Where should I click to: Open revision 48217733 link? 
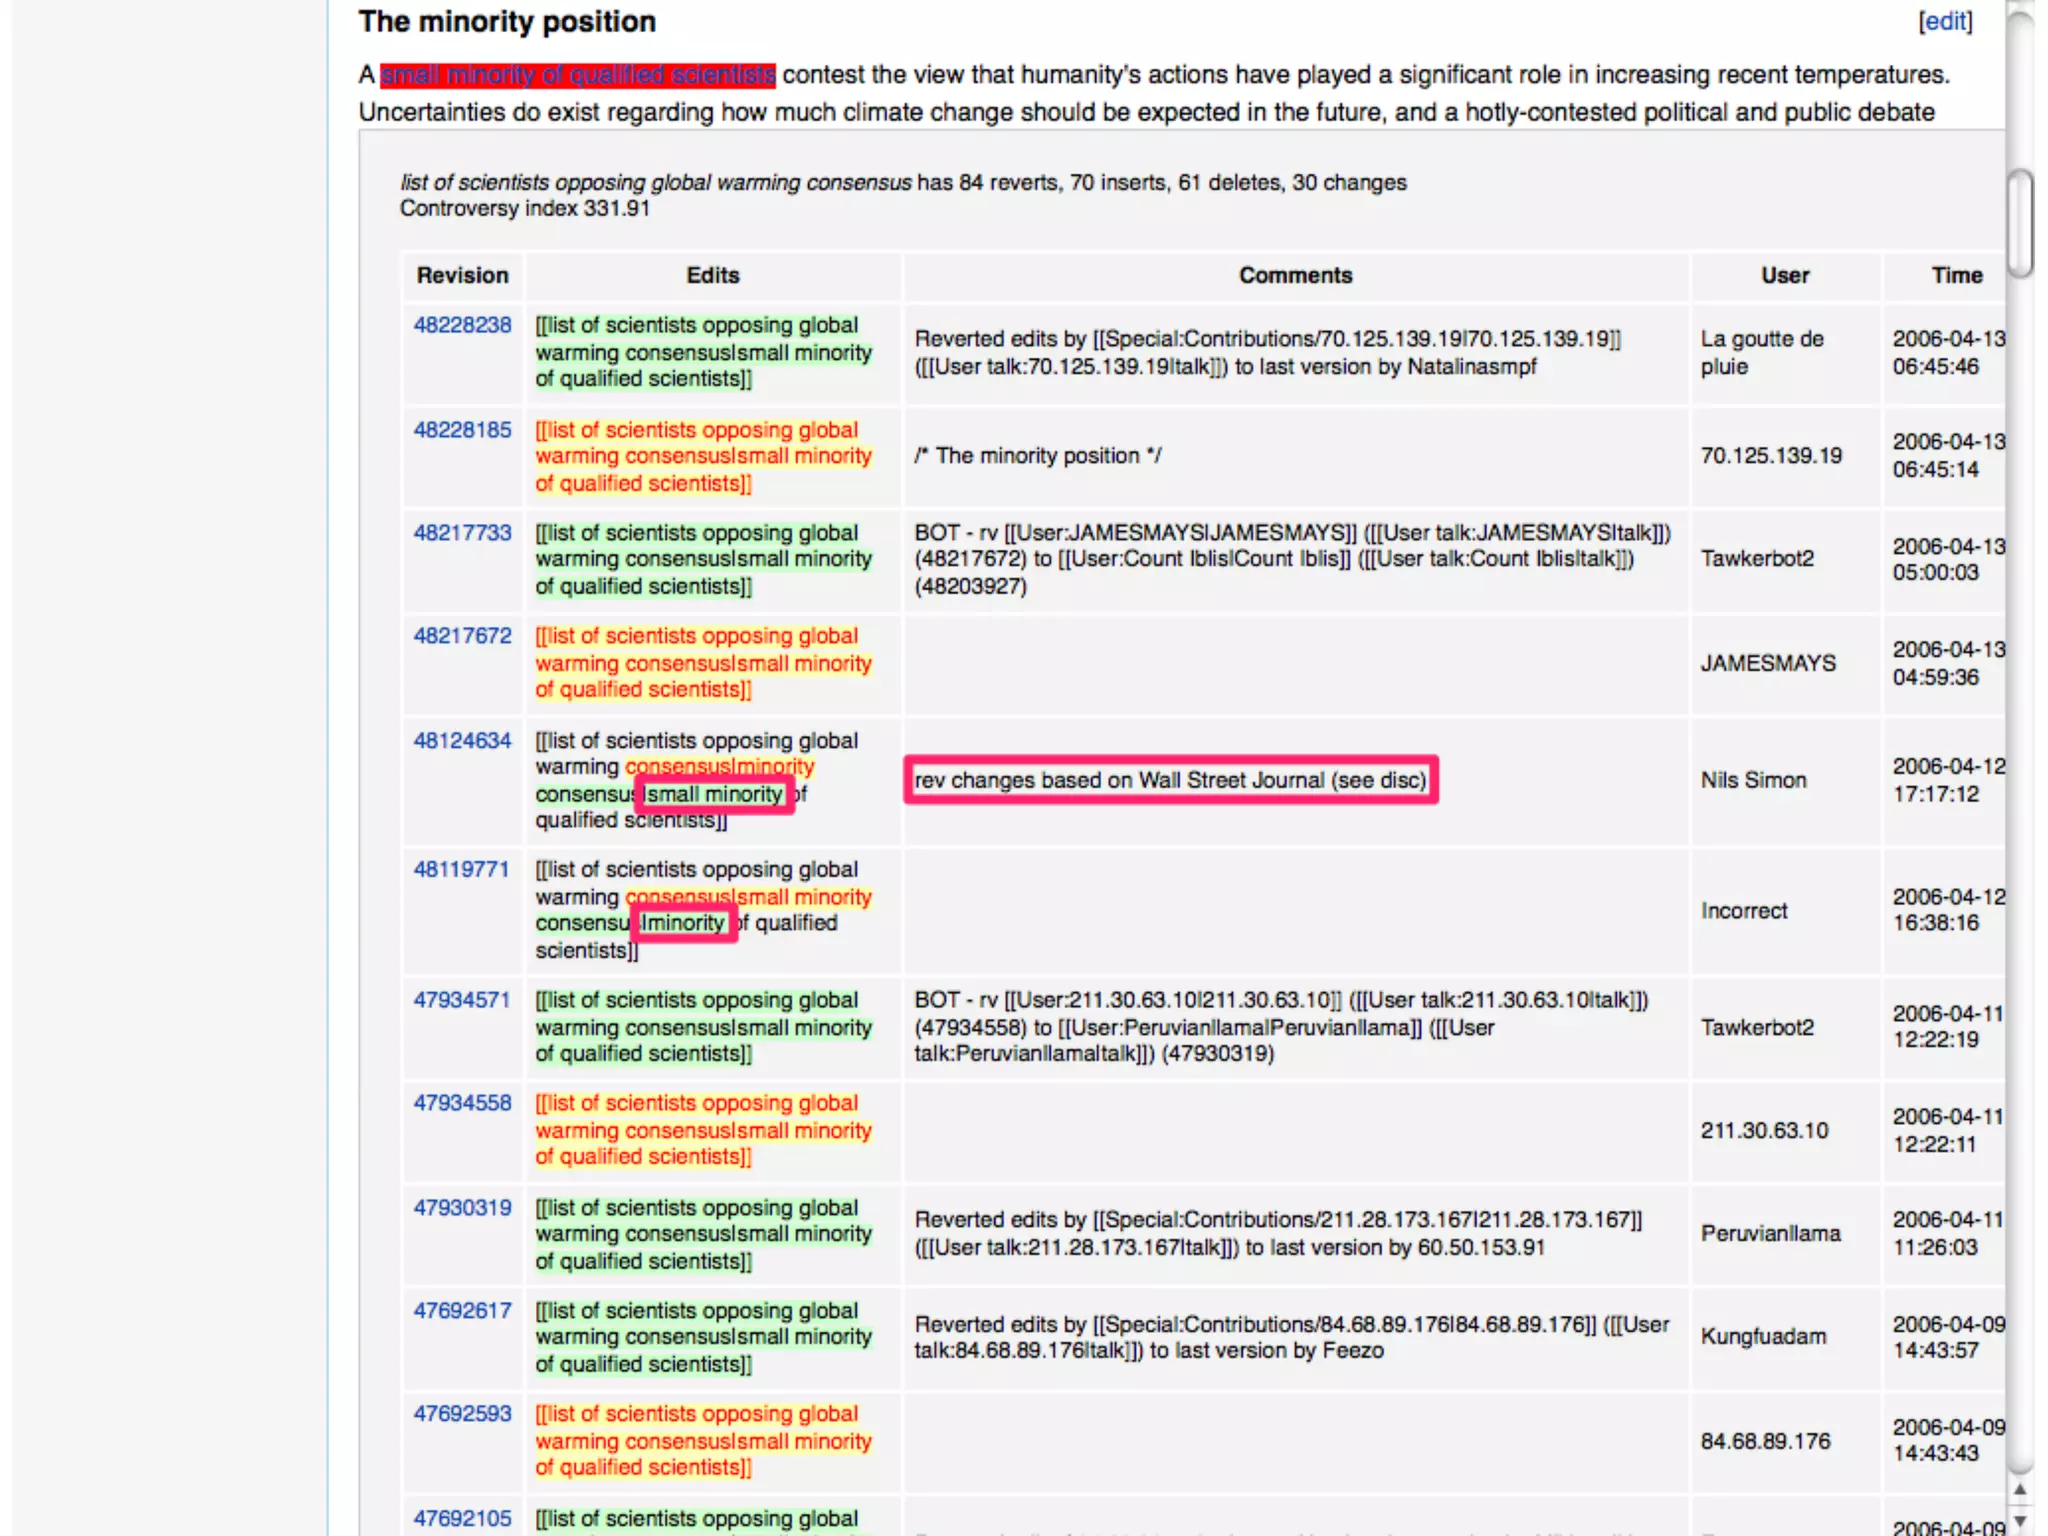tap(462, 533)
